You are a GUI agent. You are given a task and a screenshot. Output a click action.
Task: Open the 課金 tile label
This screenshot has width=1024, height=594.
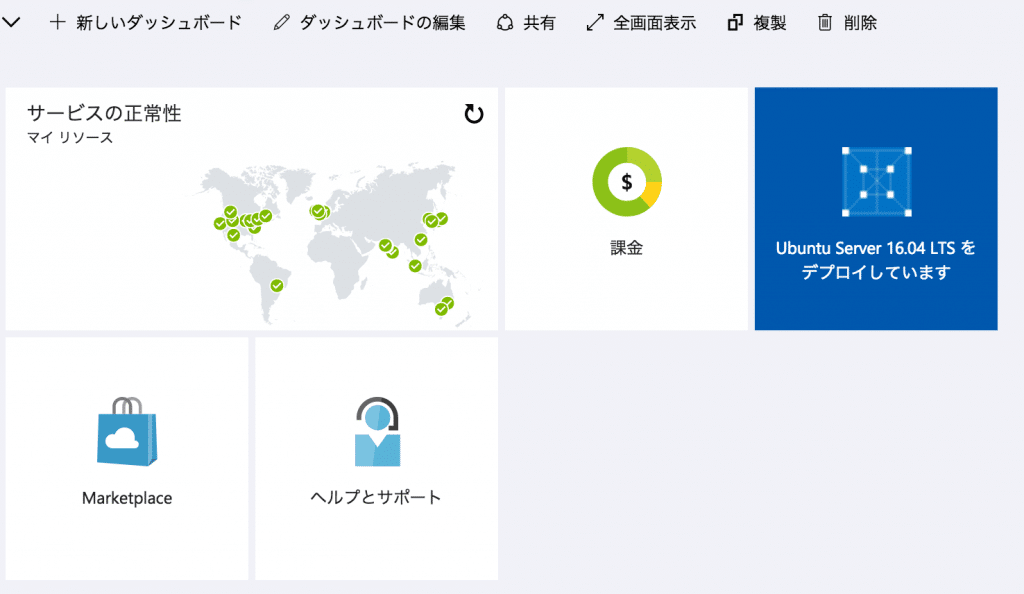tap(627, 248)
